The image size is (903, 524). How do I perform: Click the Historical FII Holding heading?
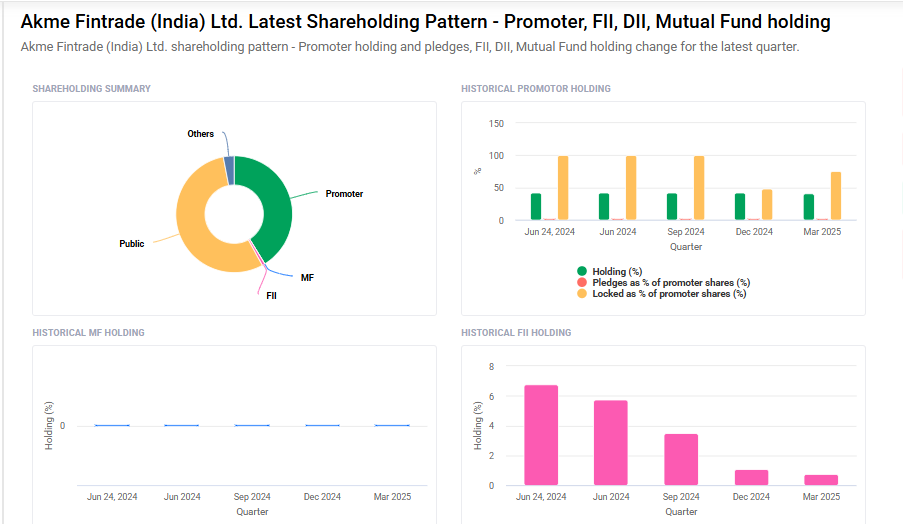(516, 333)
